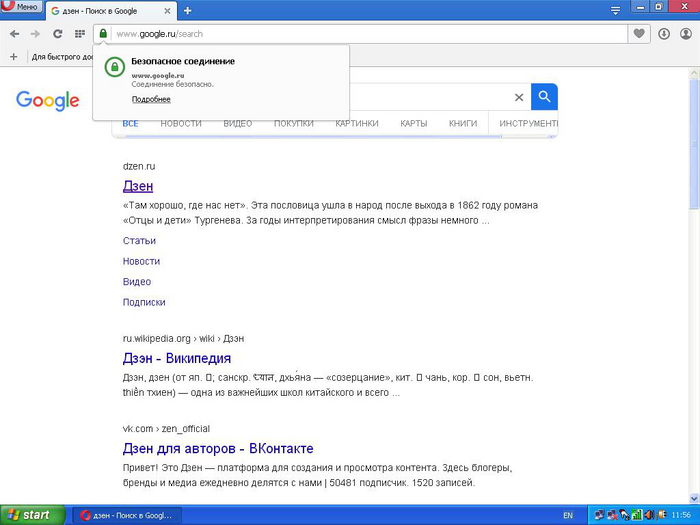The image size is (700, 525).
Task: Add page to bookmarks with heart icon
Action: [639, 33]
